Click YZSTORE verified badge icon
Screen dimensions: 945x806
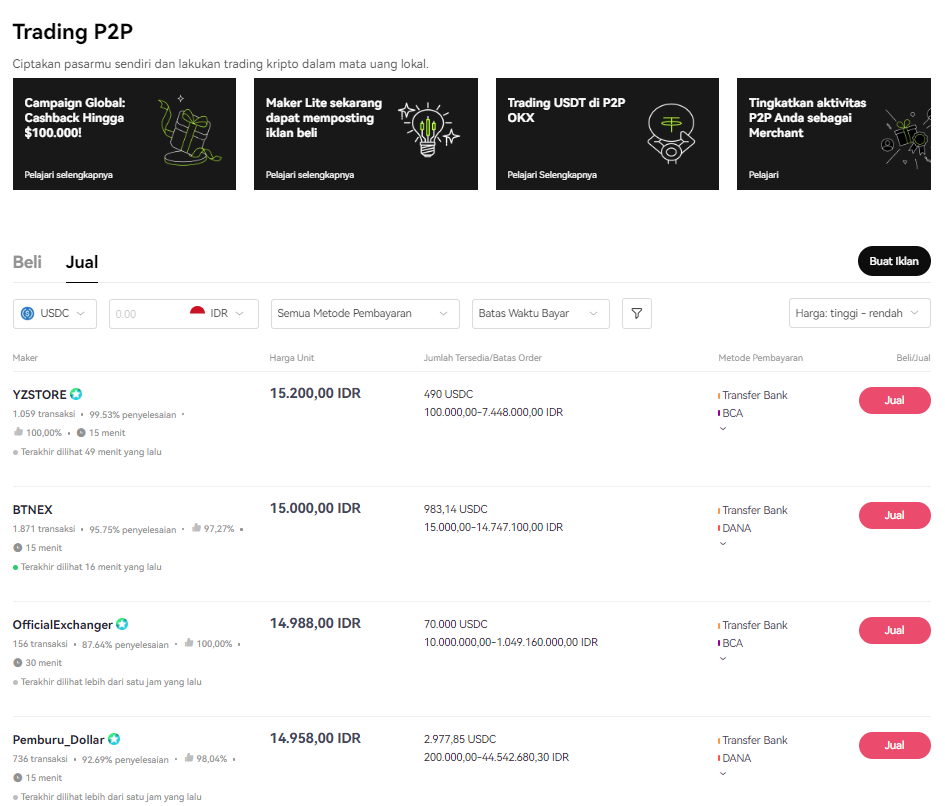click(x=76, y=394)
